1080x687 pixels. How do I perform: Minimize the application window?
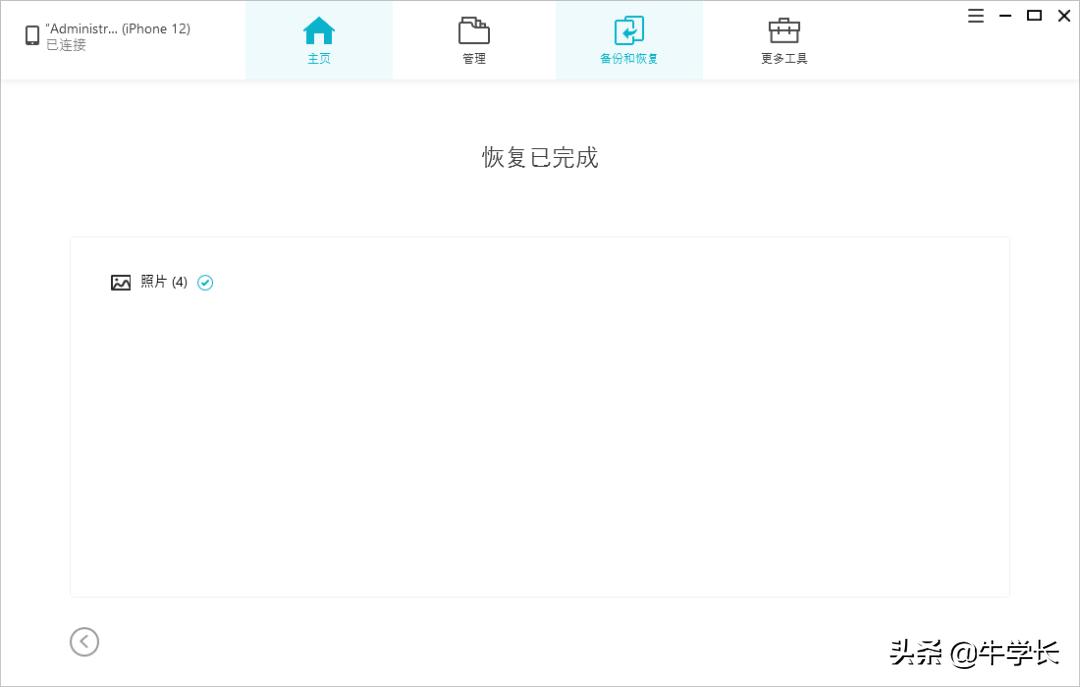[1005, 15]
